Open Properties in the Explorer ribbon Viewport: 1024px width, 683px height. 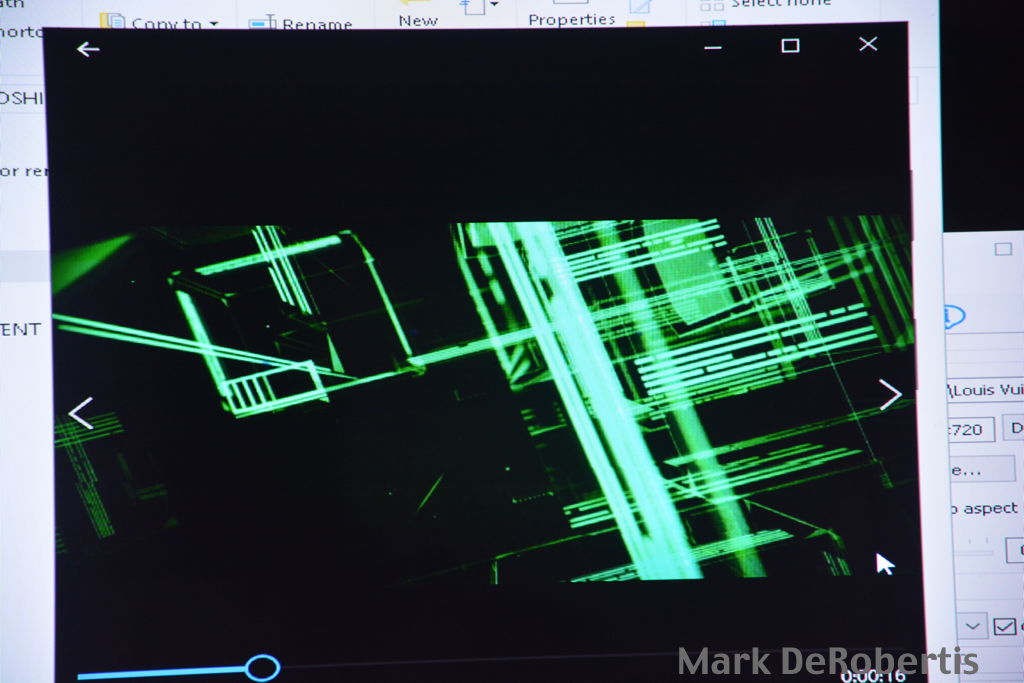click(571, 18)
